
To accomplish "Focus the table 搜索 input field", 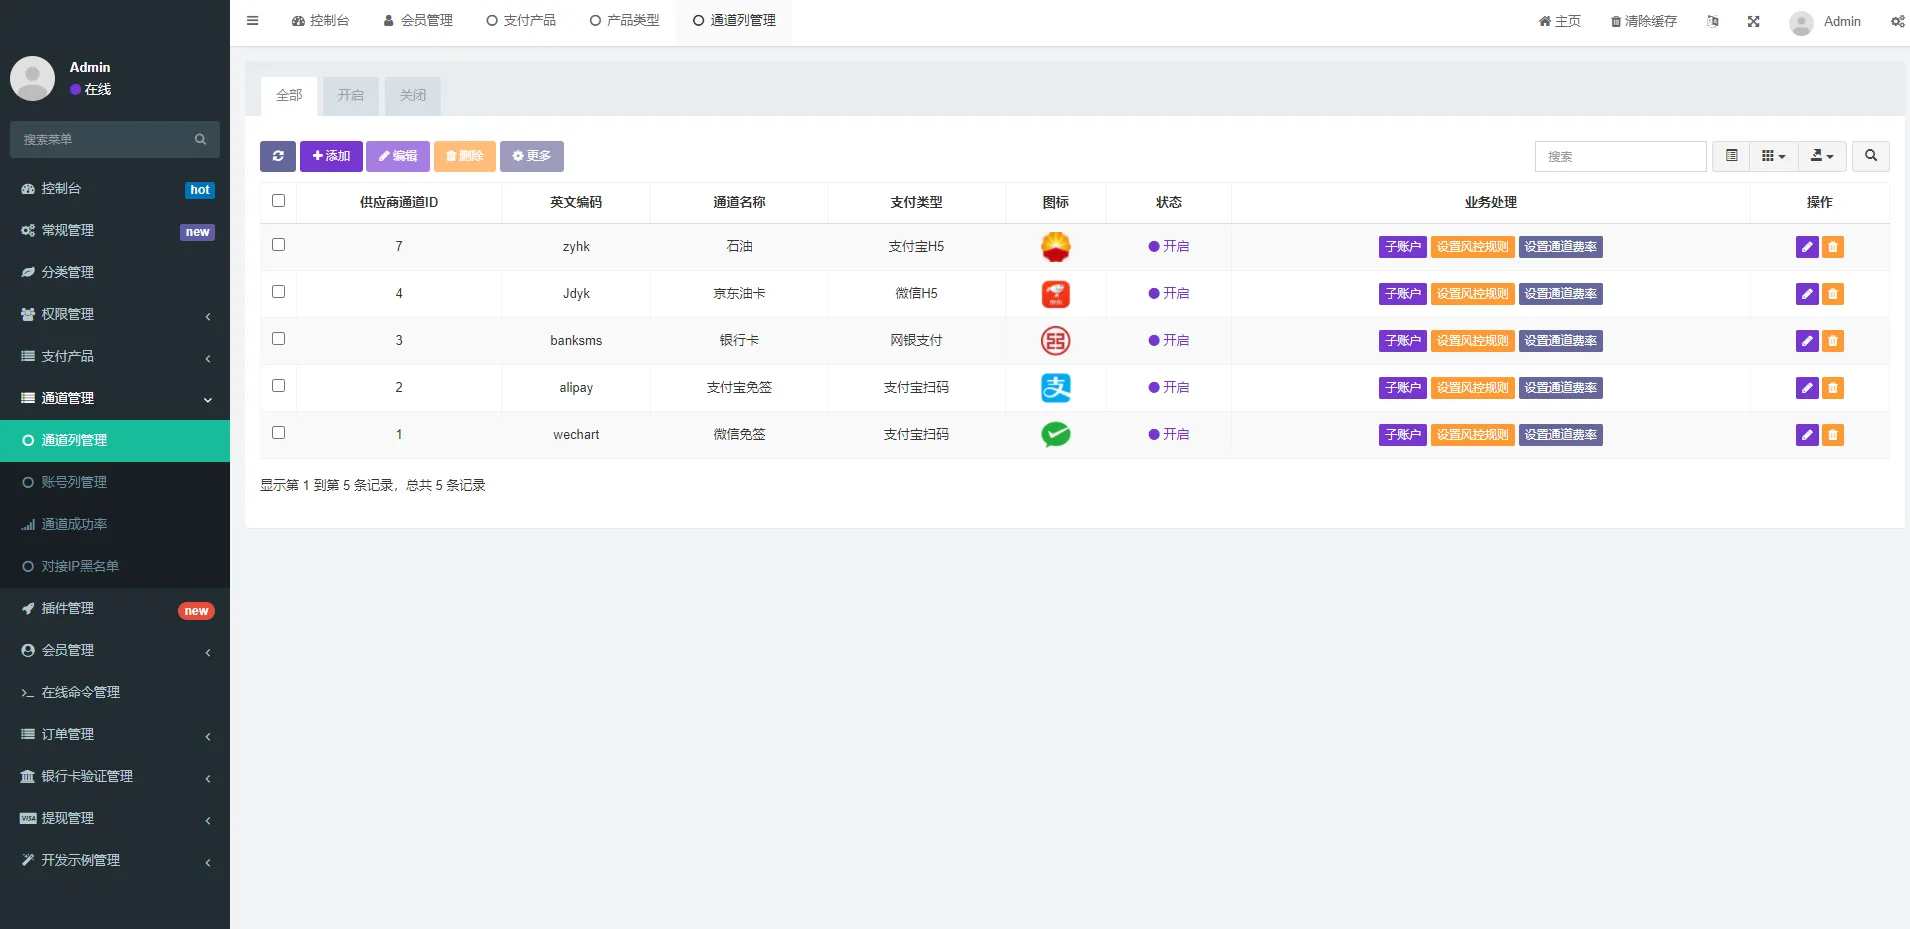I will 1621,156.
